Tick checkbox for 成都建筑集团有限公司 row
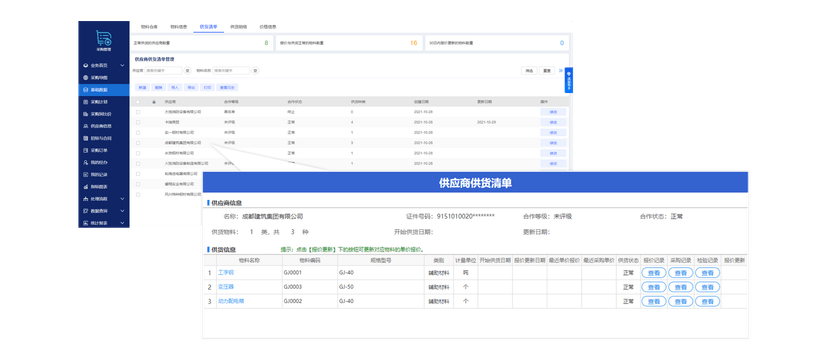 (138, 143)
